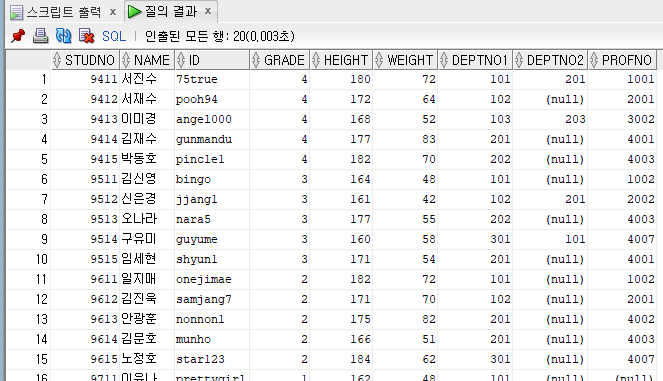Click the sort arrows icon beside ID

click(x=181, y=60)
